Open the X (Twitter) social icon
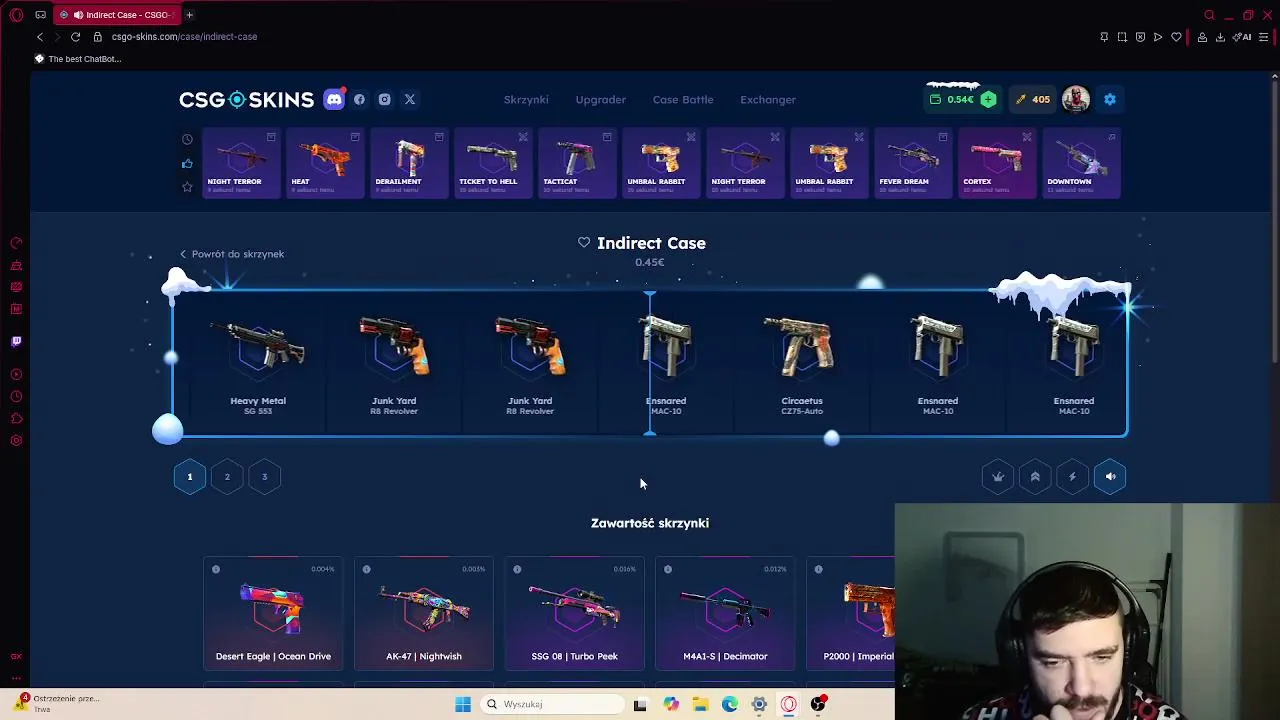Image resolution: width=1280 pixels, height=720 pixels. 409,99
